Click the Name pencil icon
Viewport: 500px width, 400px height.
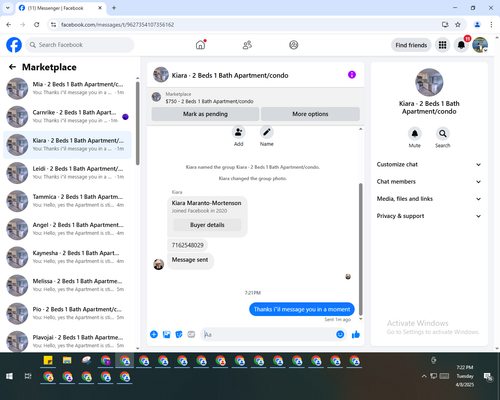267,133
